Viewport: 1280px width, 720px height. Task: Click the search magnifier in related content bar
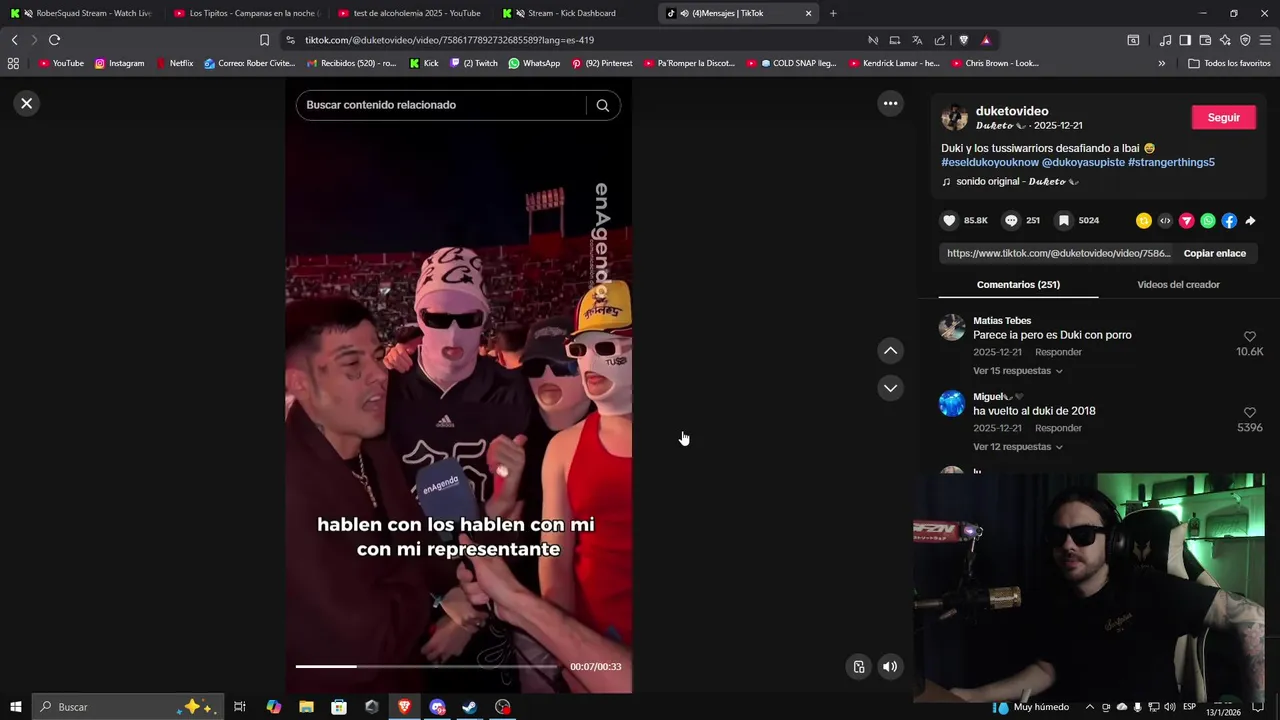click(x=602, y=105)
